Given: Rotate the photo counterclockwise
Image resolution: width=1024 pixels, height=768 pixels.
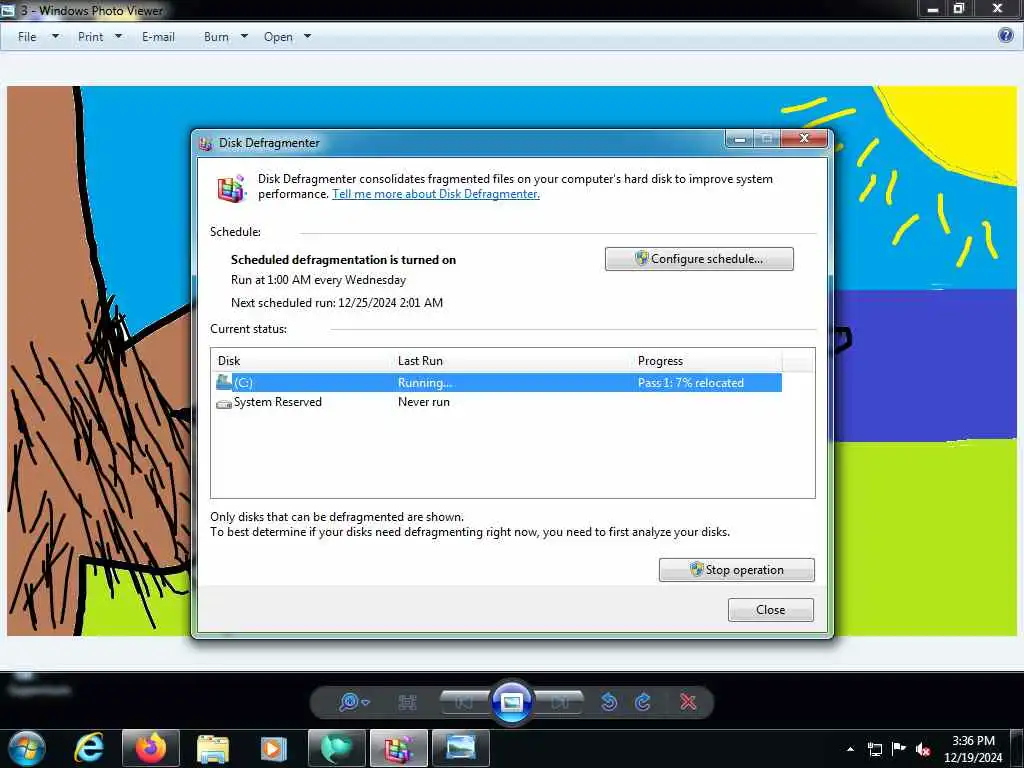Looking at the screenshot, I should click(x=609, y=703).
